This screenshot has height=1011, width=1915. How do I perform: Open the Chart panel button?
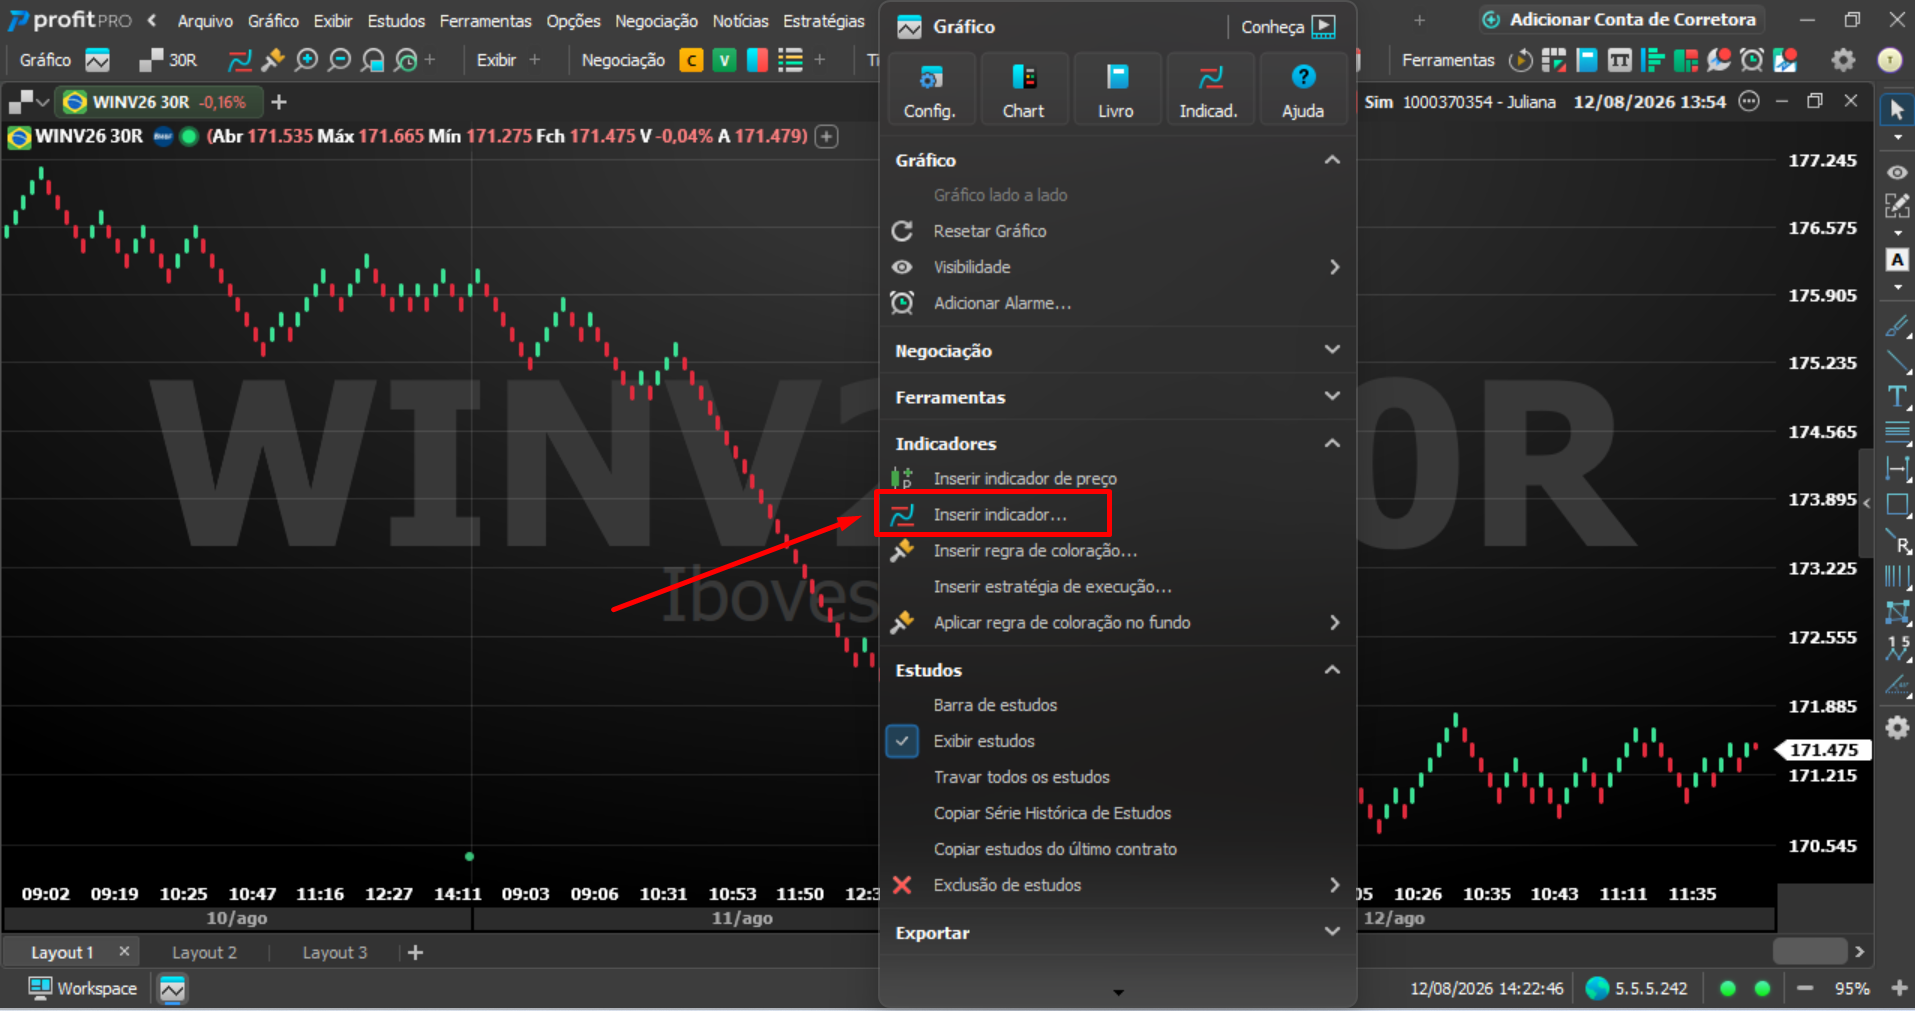click(1023, 90)
